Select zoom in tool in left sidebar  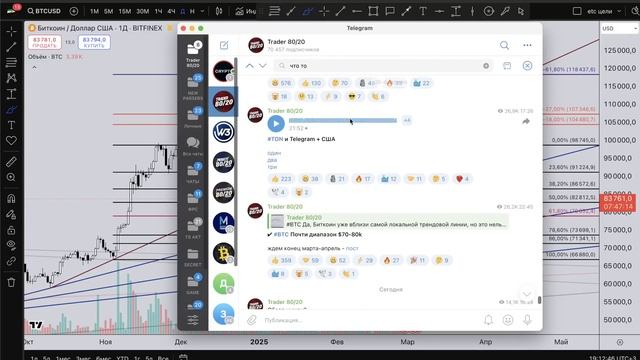click(x=11, y=178)
